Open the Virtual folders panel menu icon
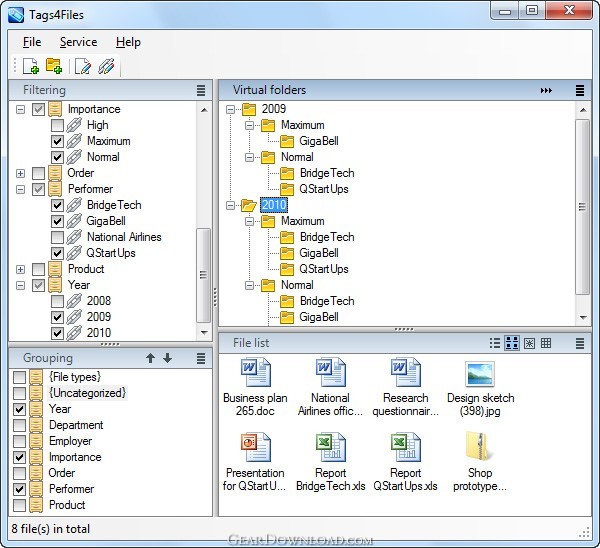This screenshot has width=600, height=548. point(580,90)
